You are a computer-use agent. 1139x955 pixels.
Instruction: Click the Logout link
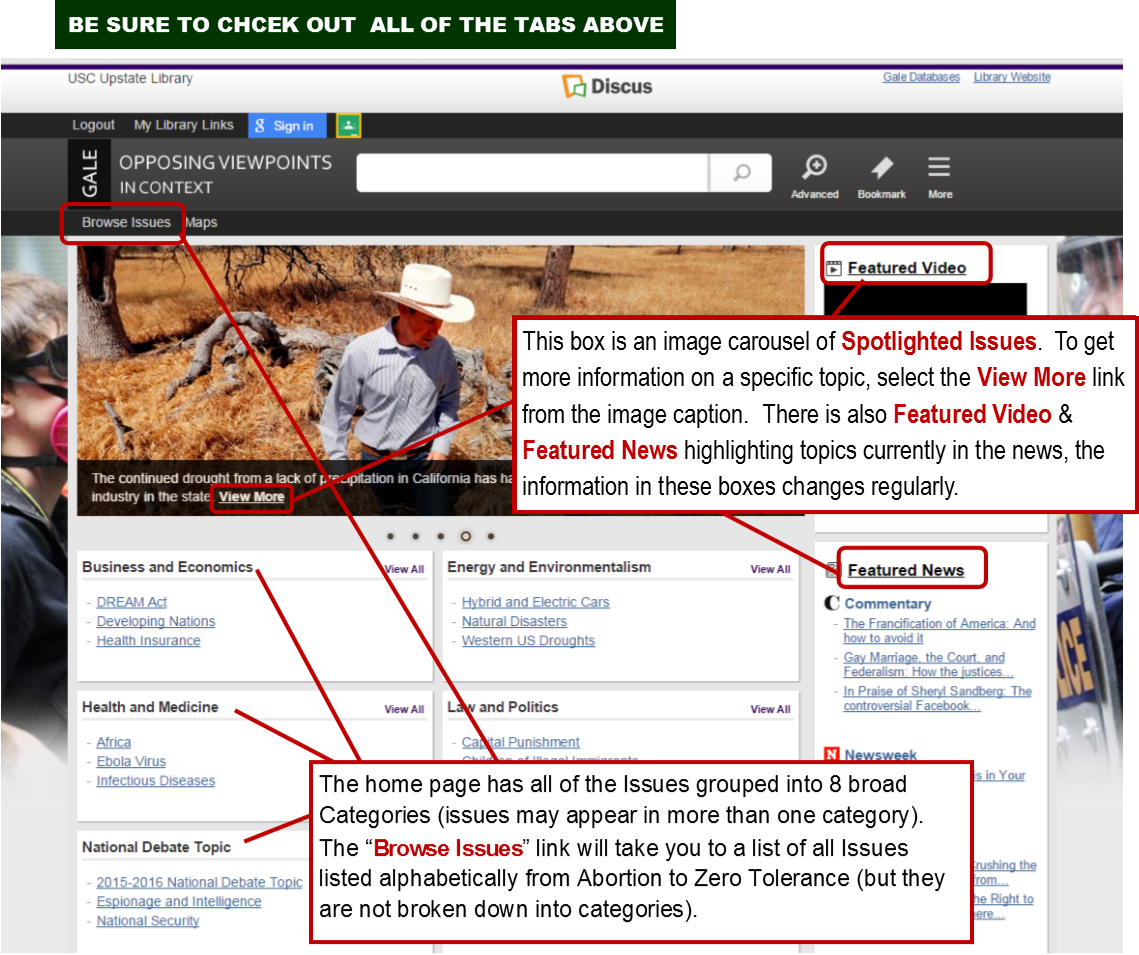point(93,125)
